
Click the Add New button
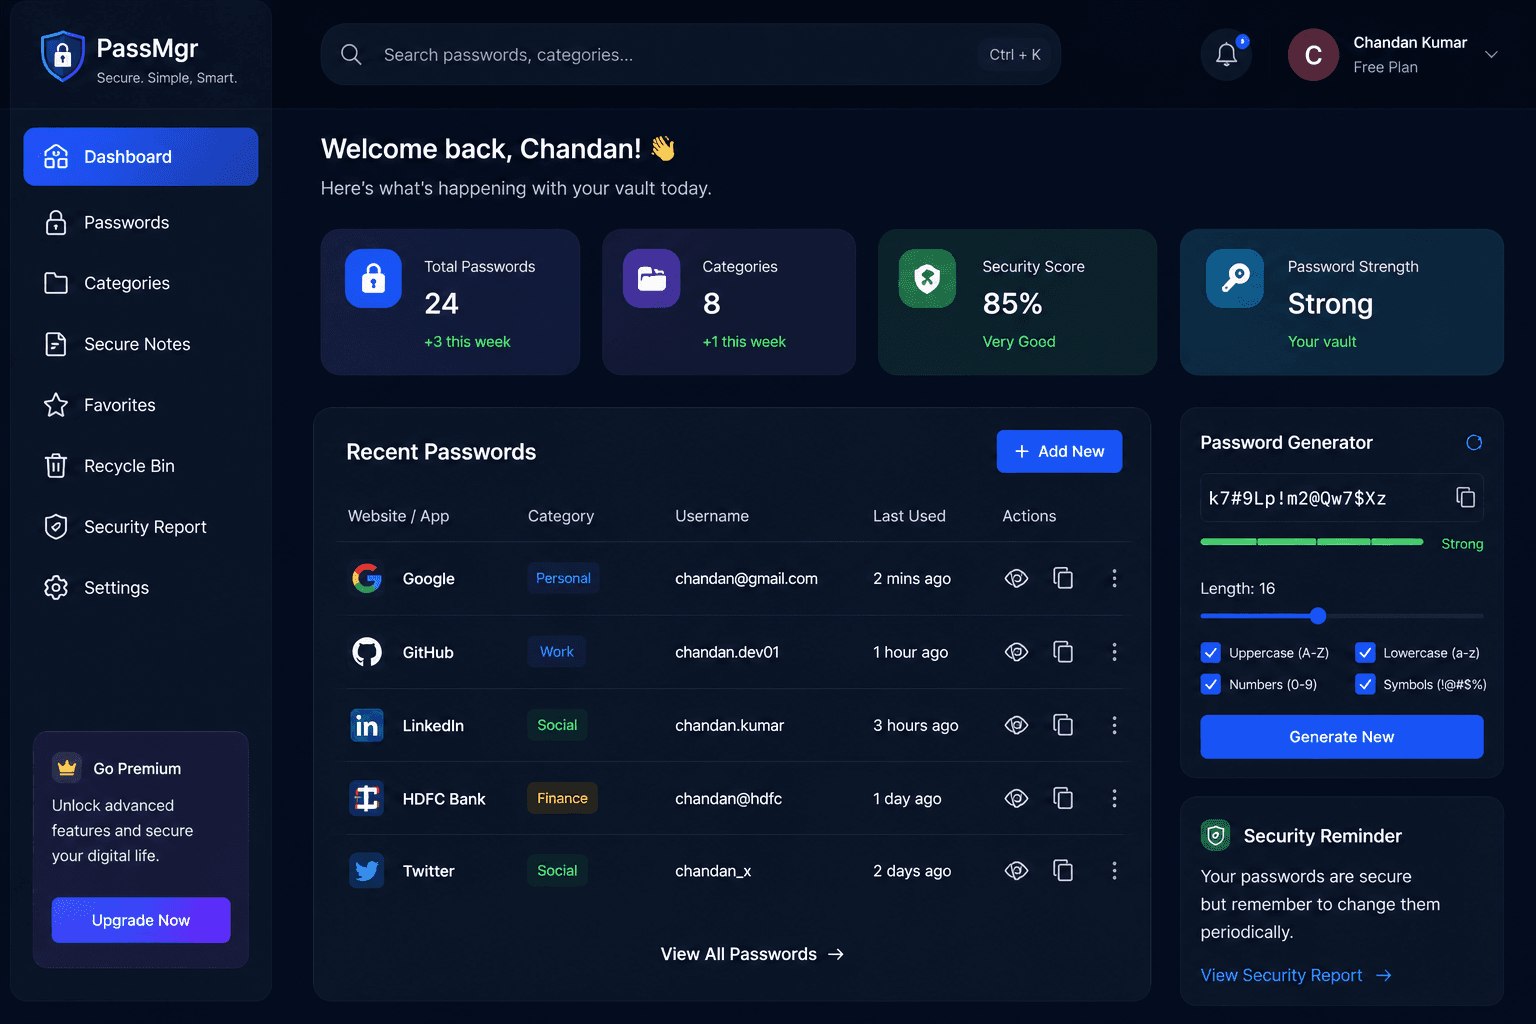click(1059, 451)
